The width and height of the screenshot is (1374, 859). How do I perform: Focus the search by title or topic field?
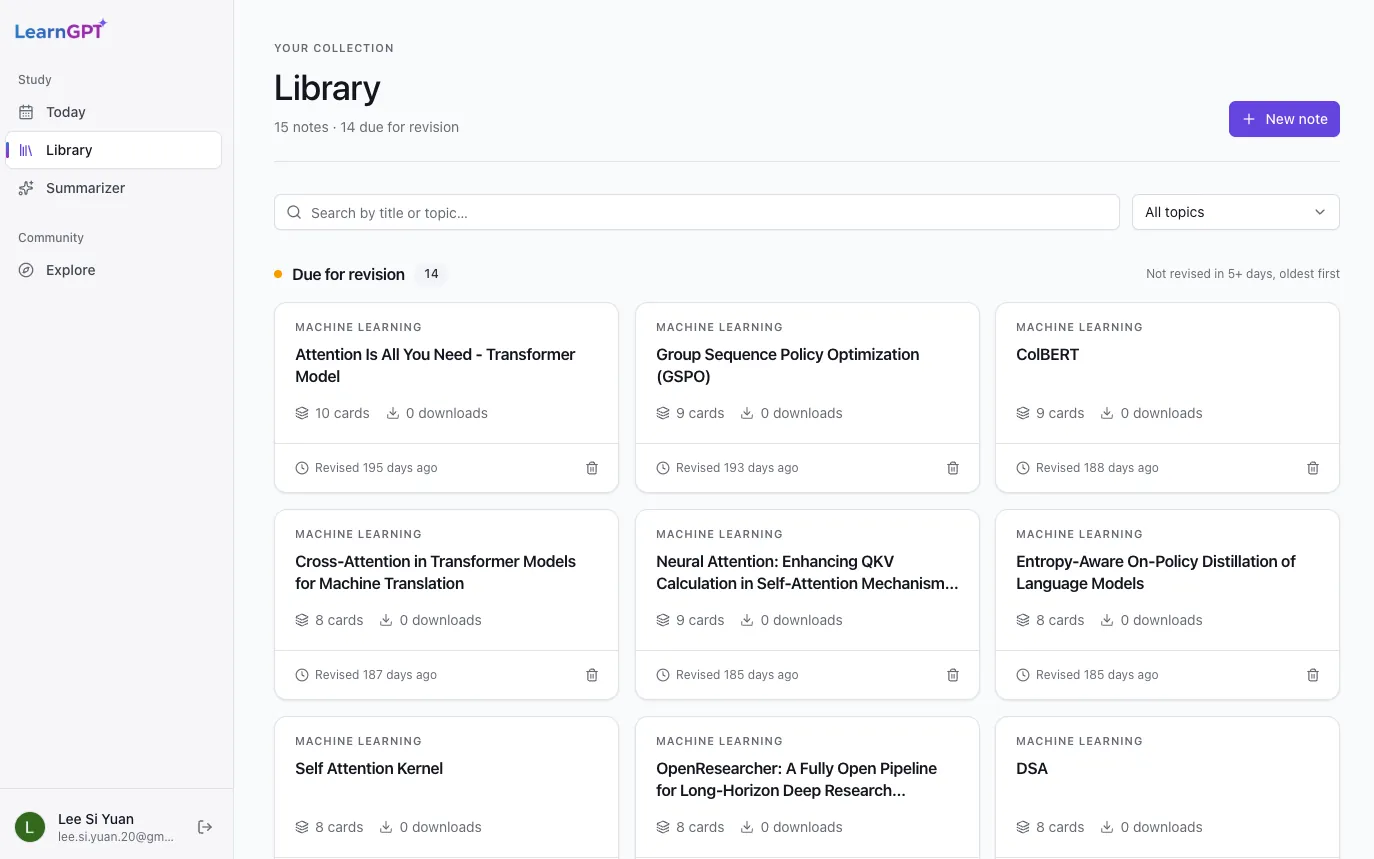point(697,212)
